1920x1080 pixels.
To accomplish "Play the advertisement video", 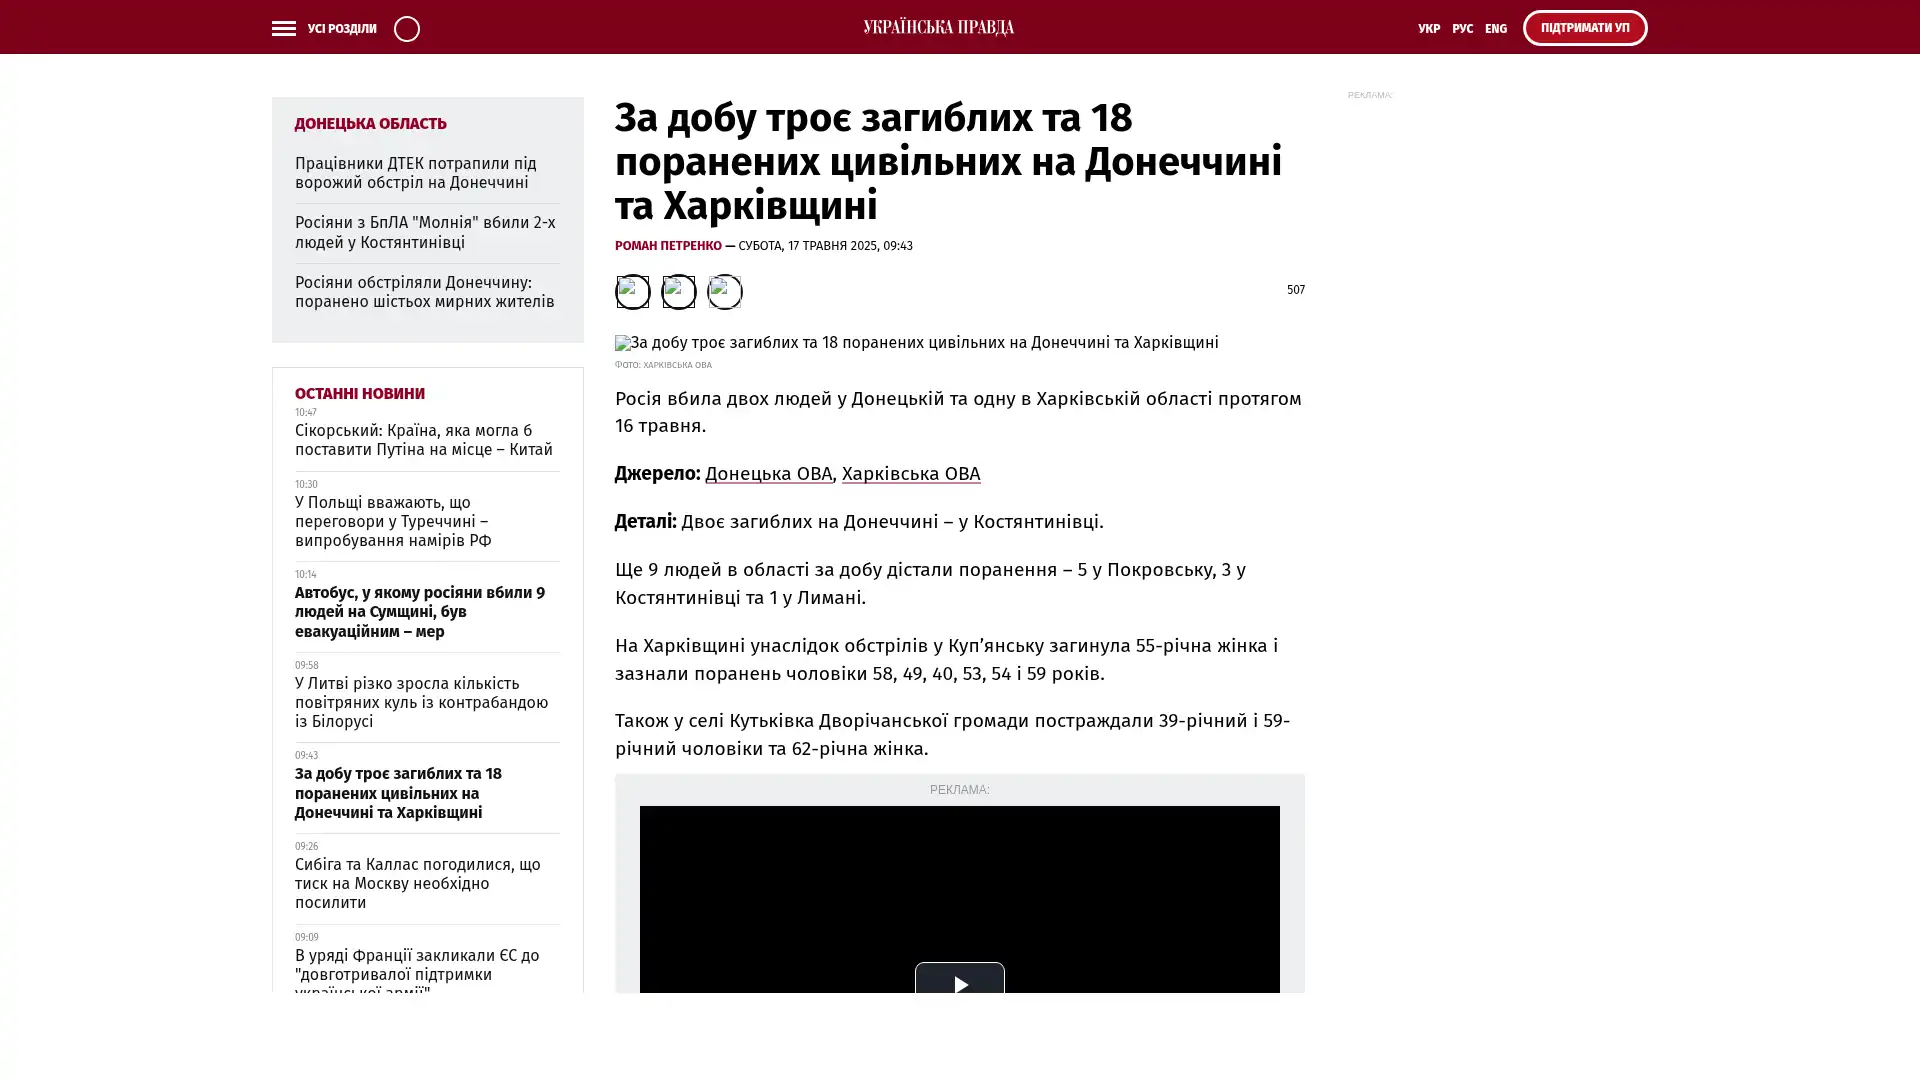I will (959, 984).
